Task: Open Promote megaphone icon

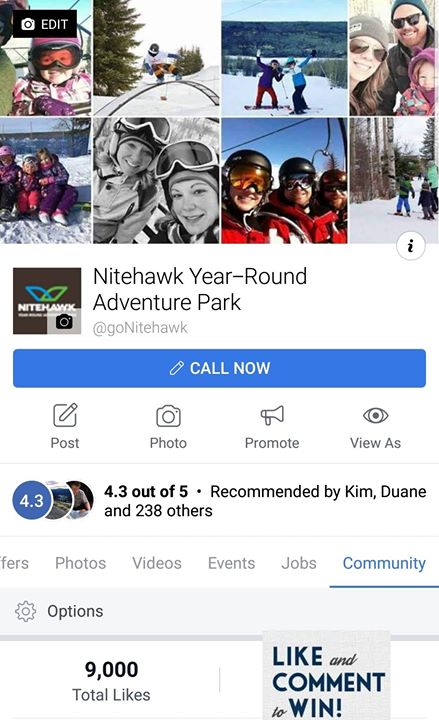Action: 272,415
